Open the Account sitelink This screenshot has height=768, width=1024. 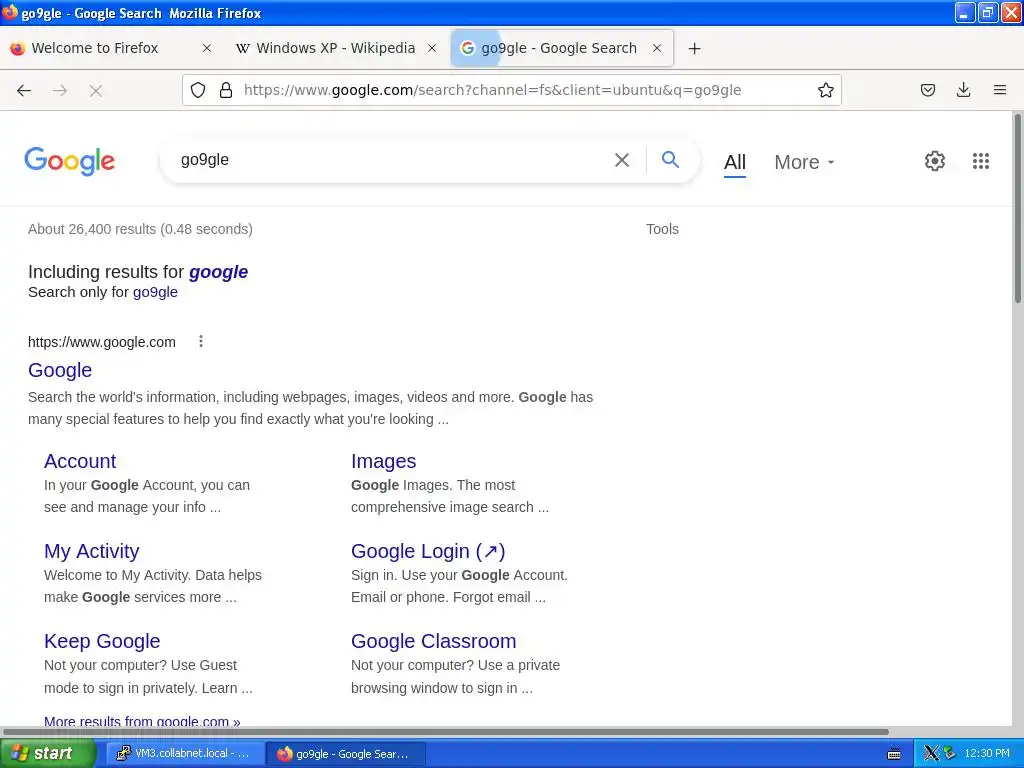(x=80, y=461)
